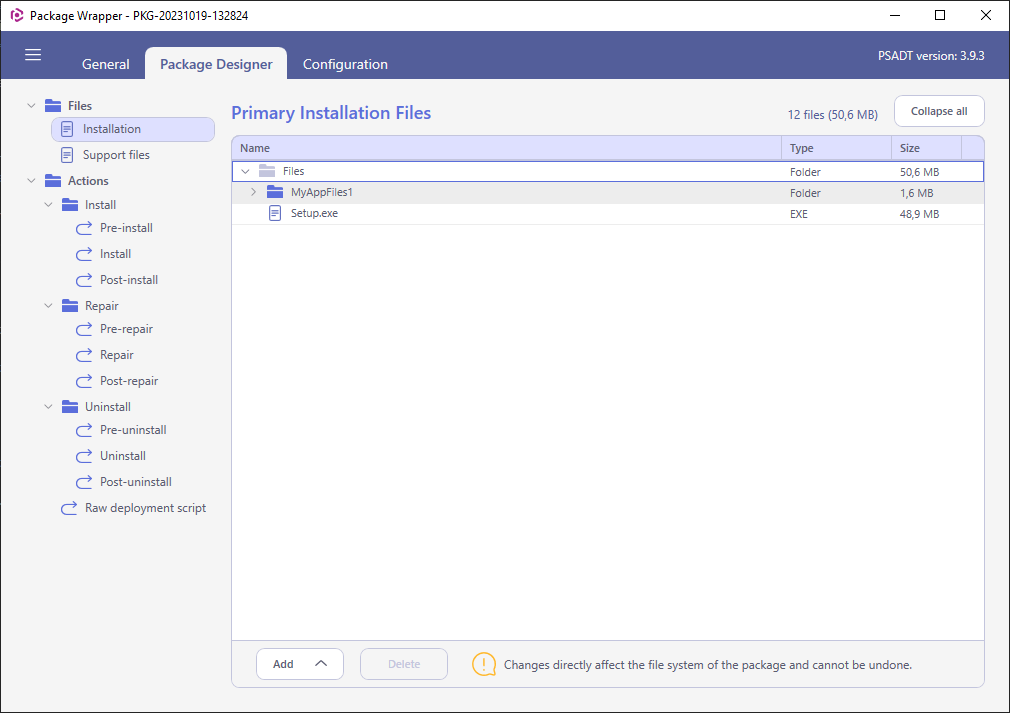Click the Install folder icon
Screen dimensions: 1010x713
[x=70, y=204]
